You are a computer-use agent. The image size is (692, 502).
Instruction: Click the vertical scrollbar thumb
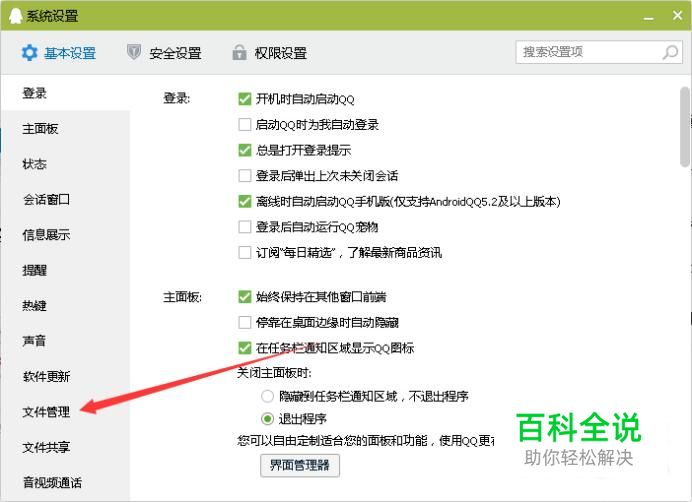pyautogui.click(x=685, y=127)
